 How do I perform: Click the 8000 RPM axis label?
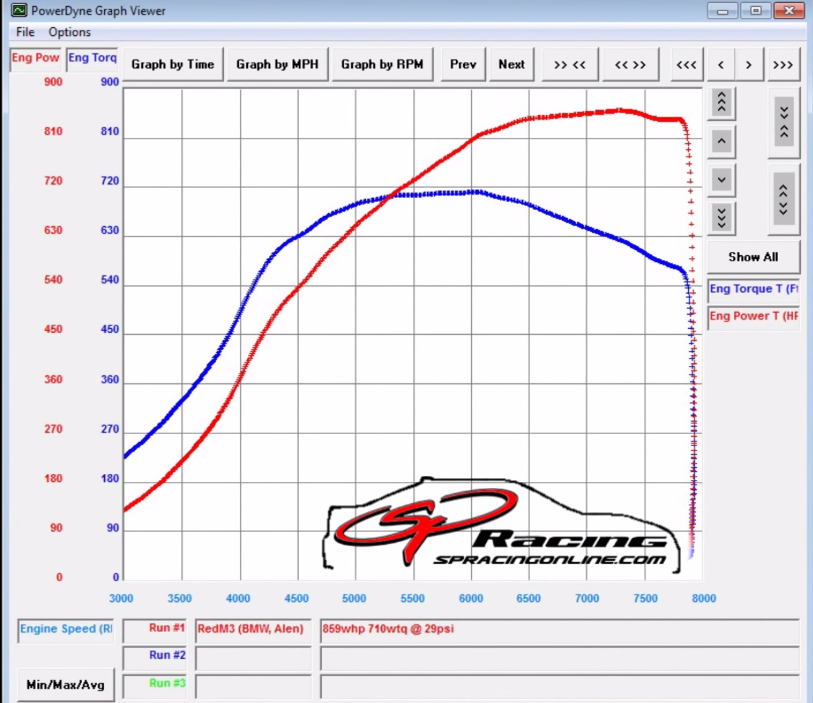(x=704, y=598)
